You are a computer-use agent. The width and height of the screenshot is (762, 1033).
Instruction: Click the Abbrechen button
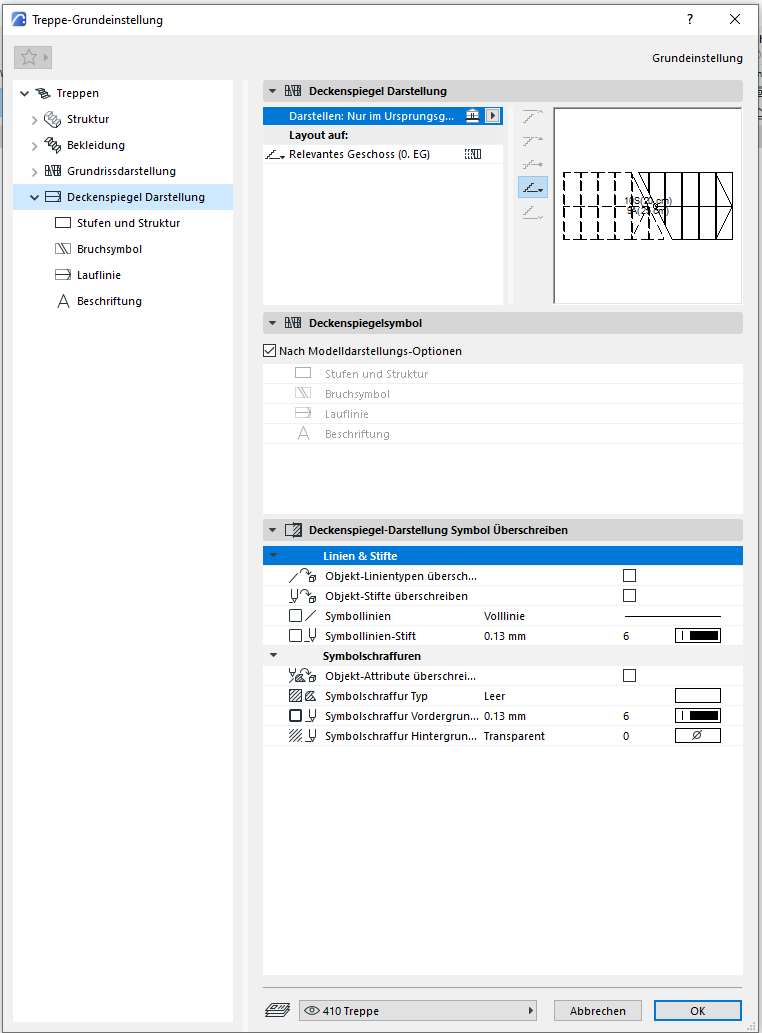coord(598,1011)
